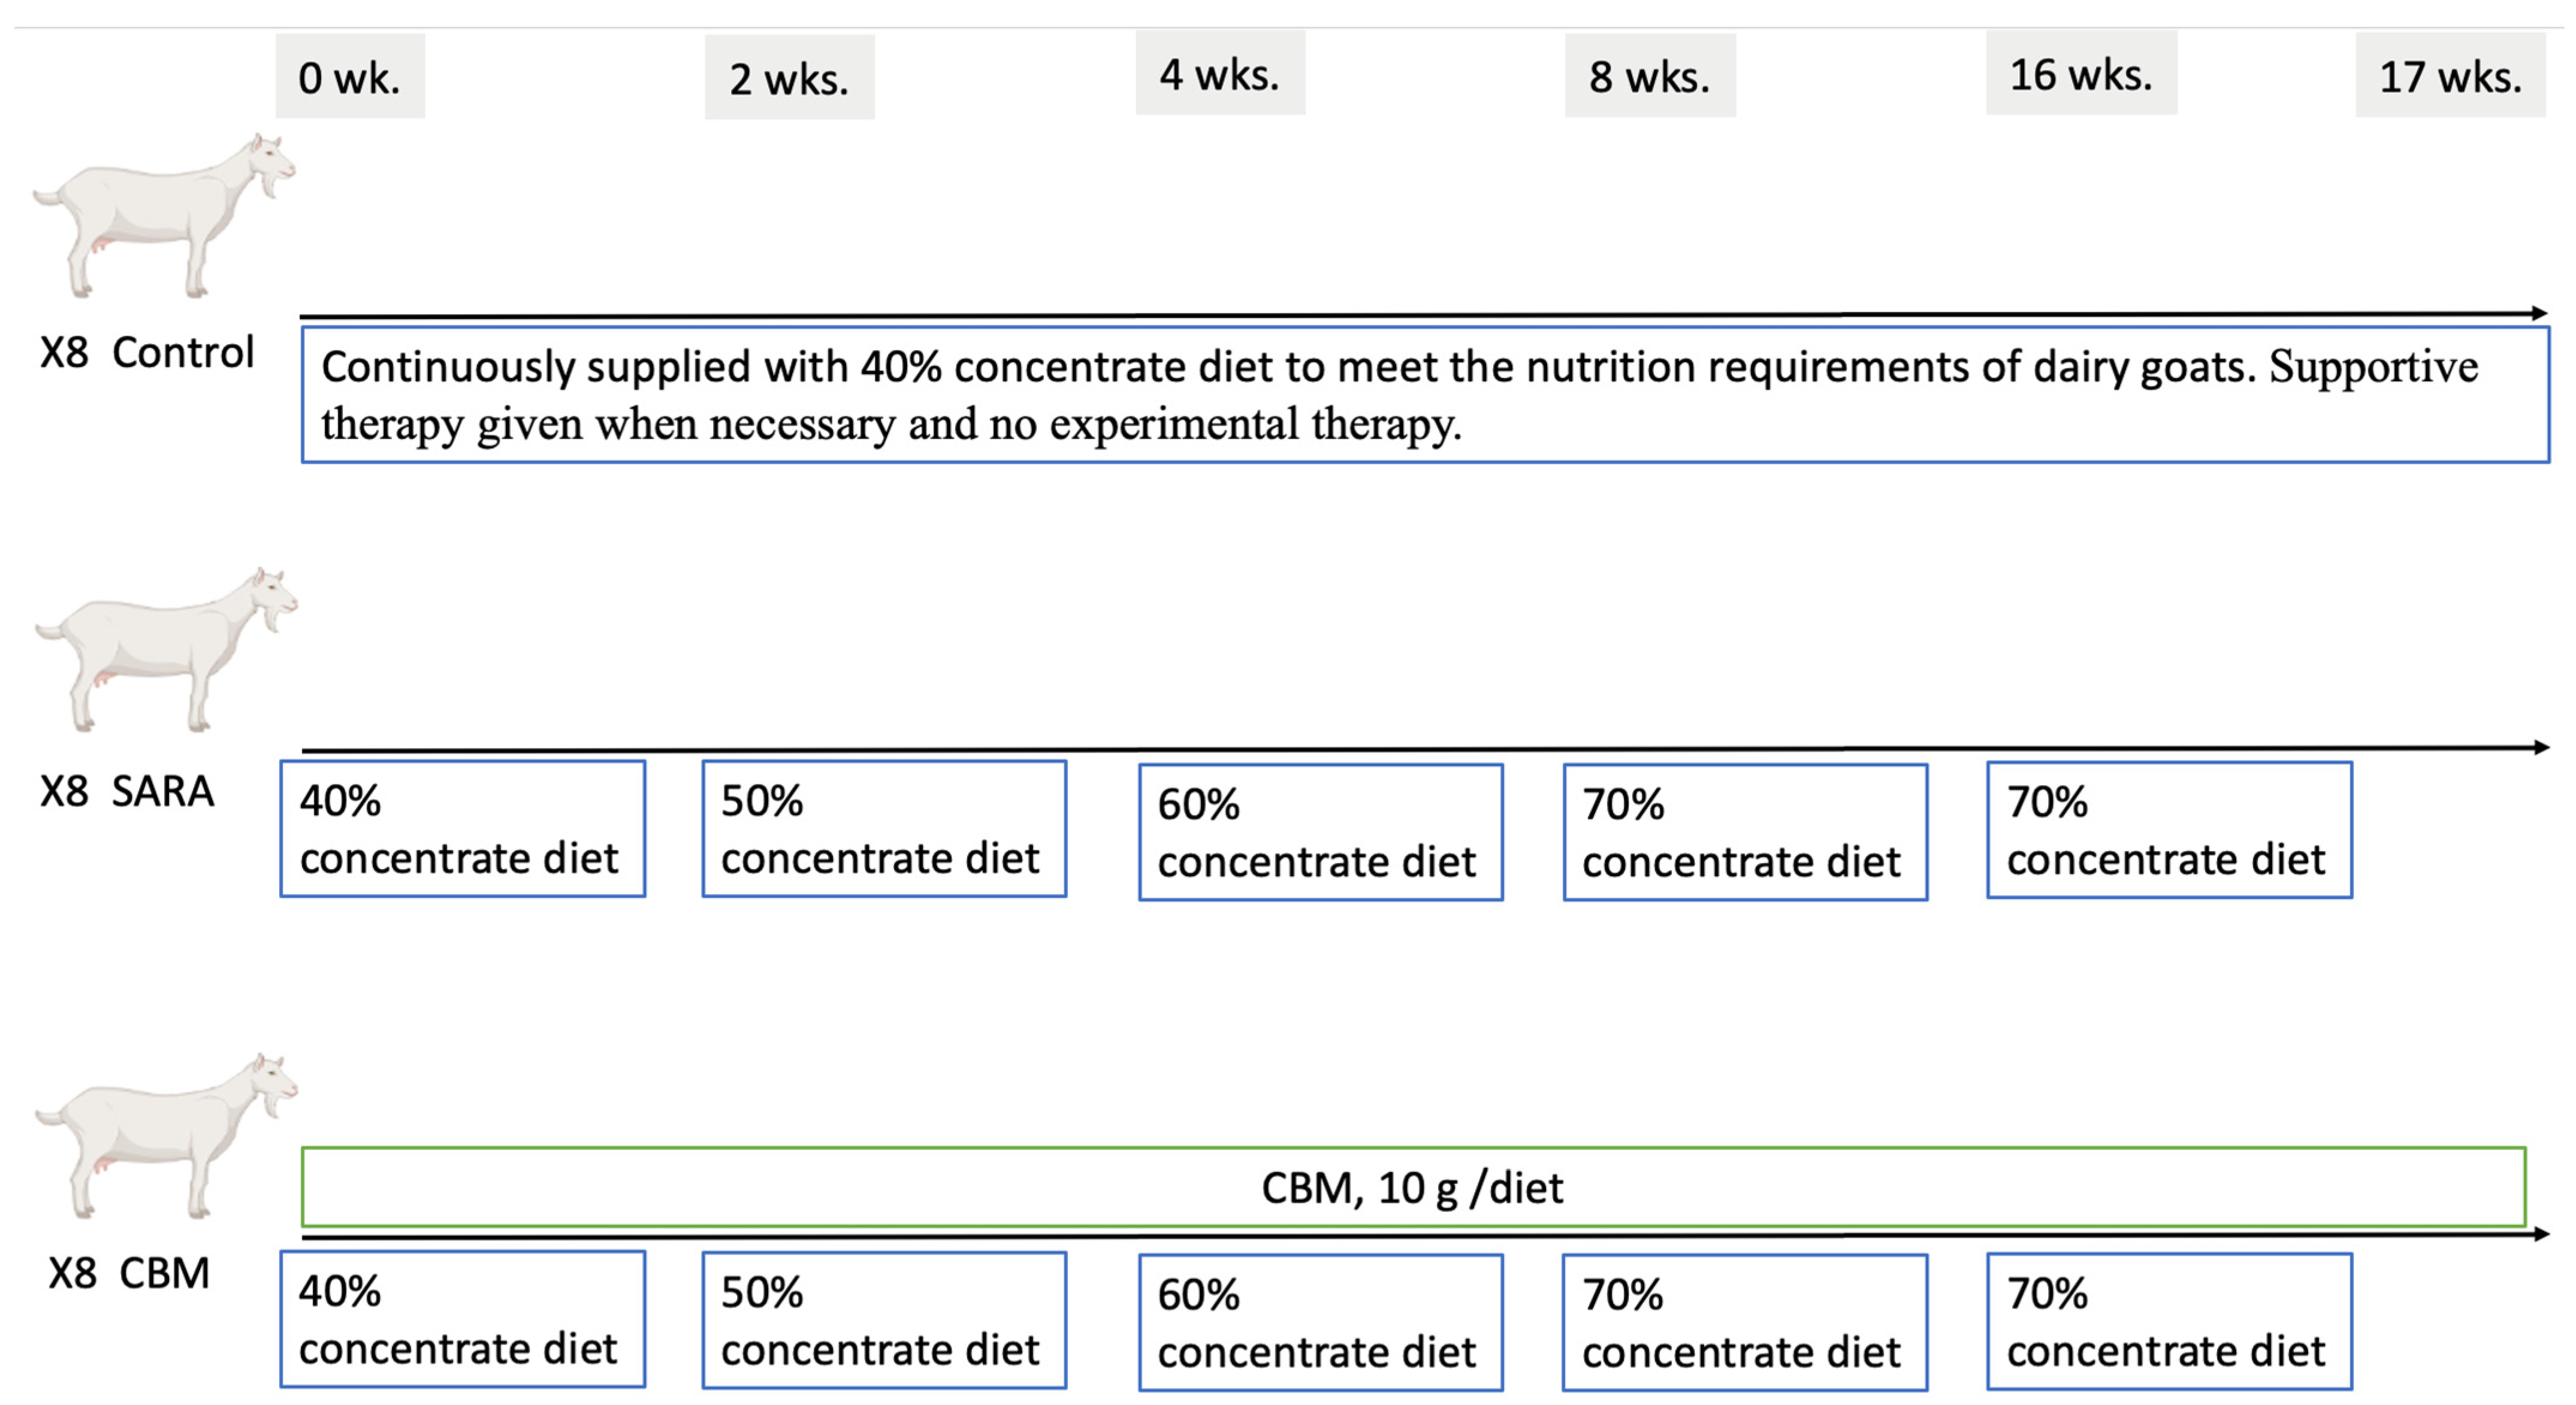Click the 16 wks. timeline label
This screenshot has height=1405, width=2576.
point(2081,74)
